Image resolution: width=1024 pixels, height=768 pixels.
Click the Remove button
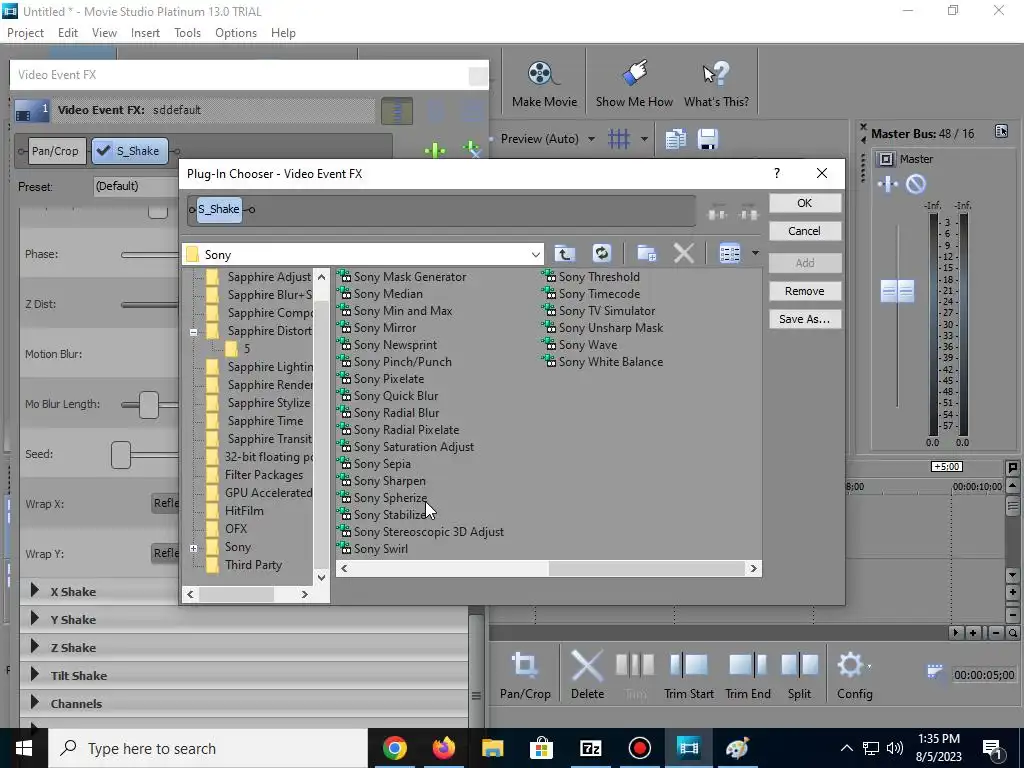tap(805, 291)
